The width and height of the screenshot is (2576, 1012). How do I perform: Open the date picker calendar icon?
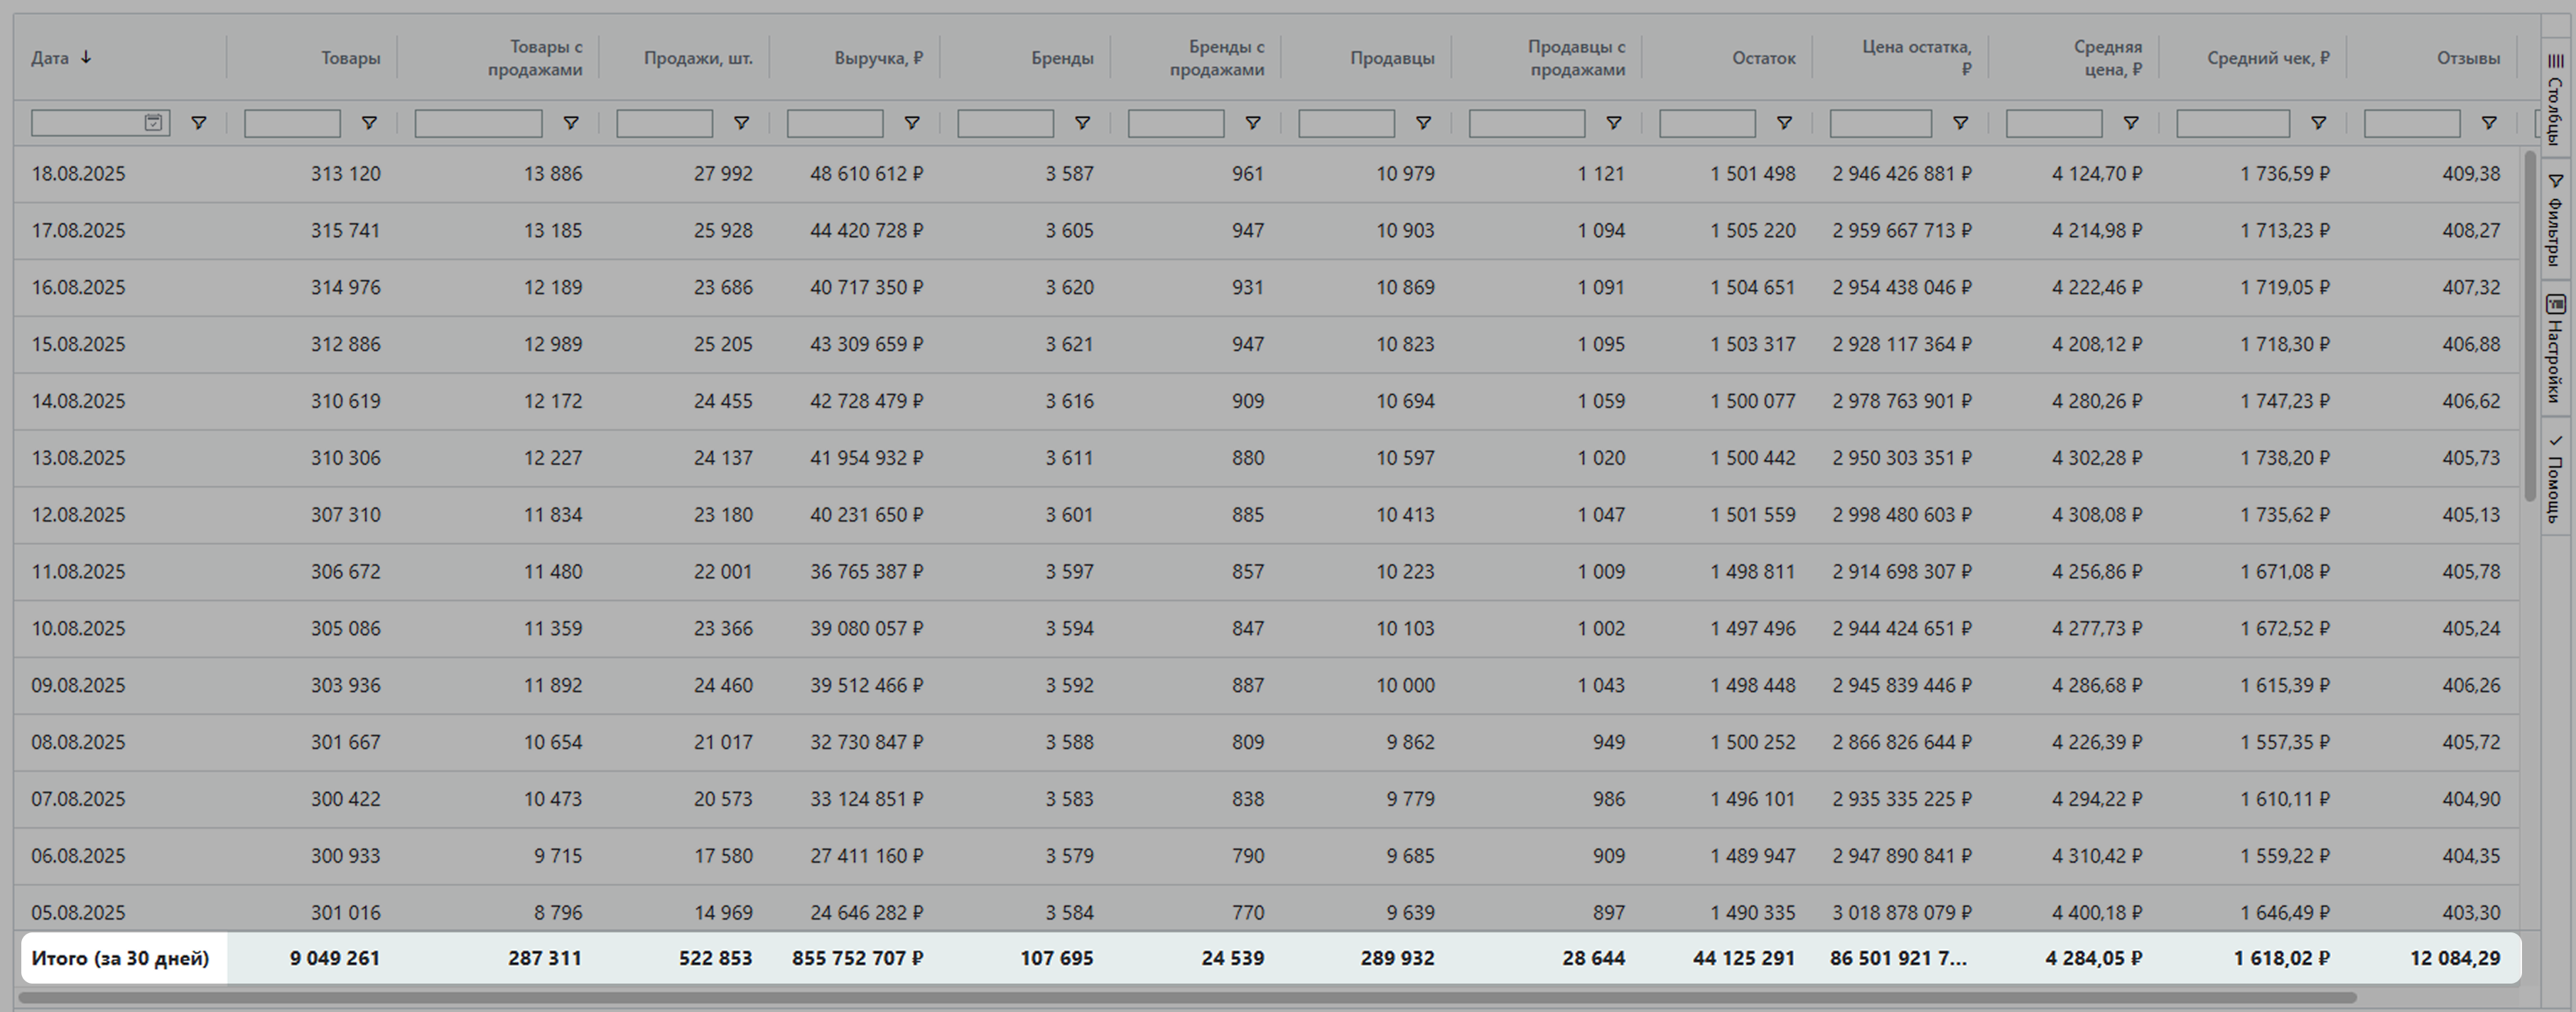[153, 123]
